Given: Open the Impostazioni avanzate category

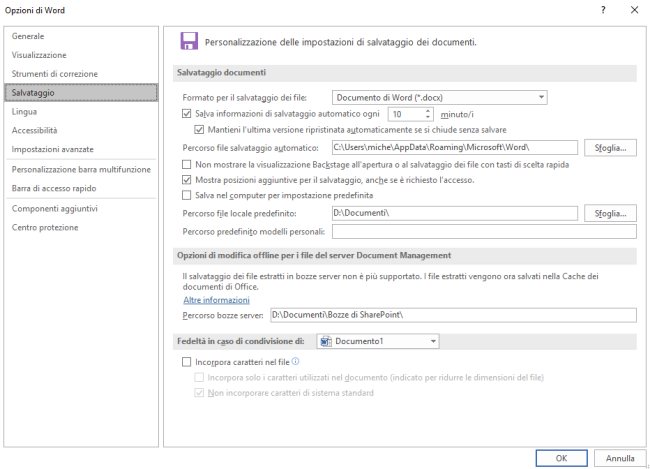Looking at the screenshot, I should (x=53, y=149).
